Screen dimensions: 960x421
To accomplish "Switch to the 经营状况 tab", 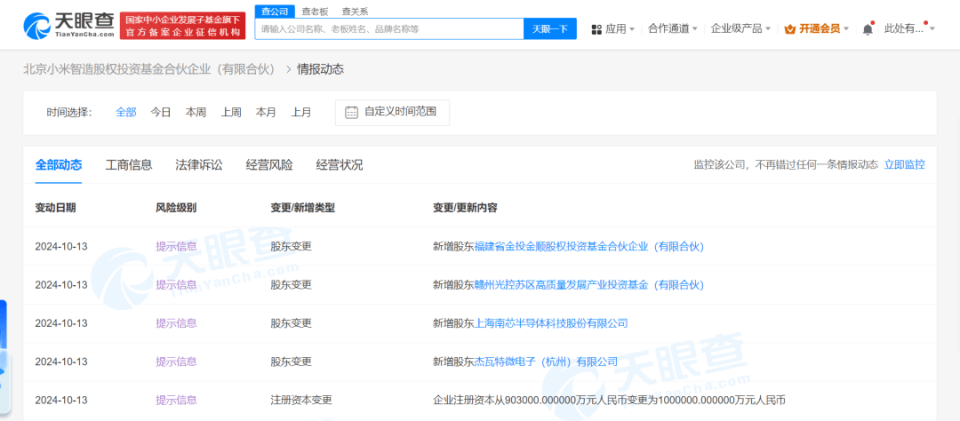I will pos(339,165).
